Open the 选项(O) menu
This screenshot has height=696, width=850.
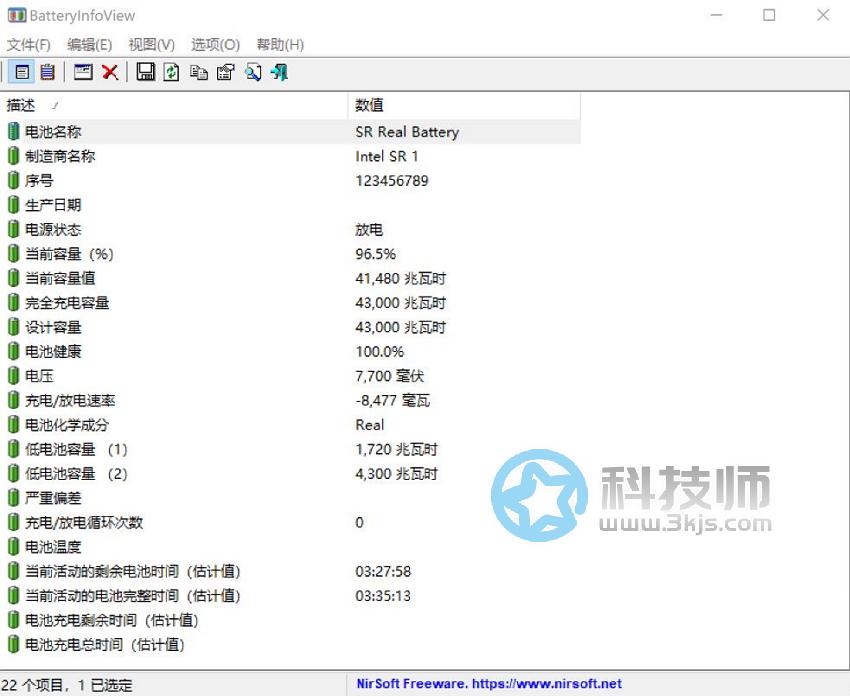[215, 44]
